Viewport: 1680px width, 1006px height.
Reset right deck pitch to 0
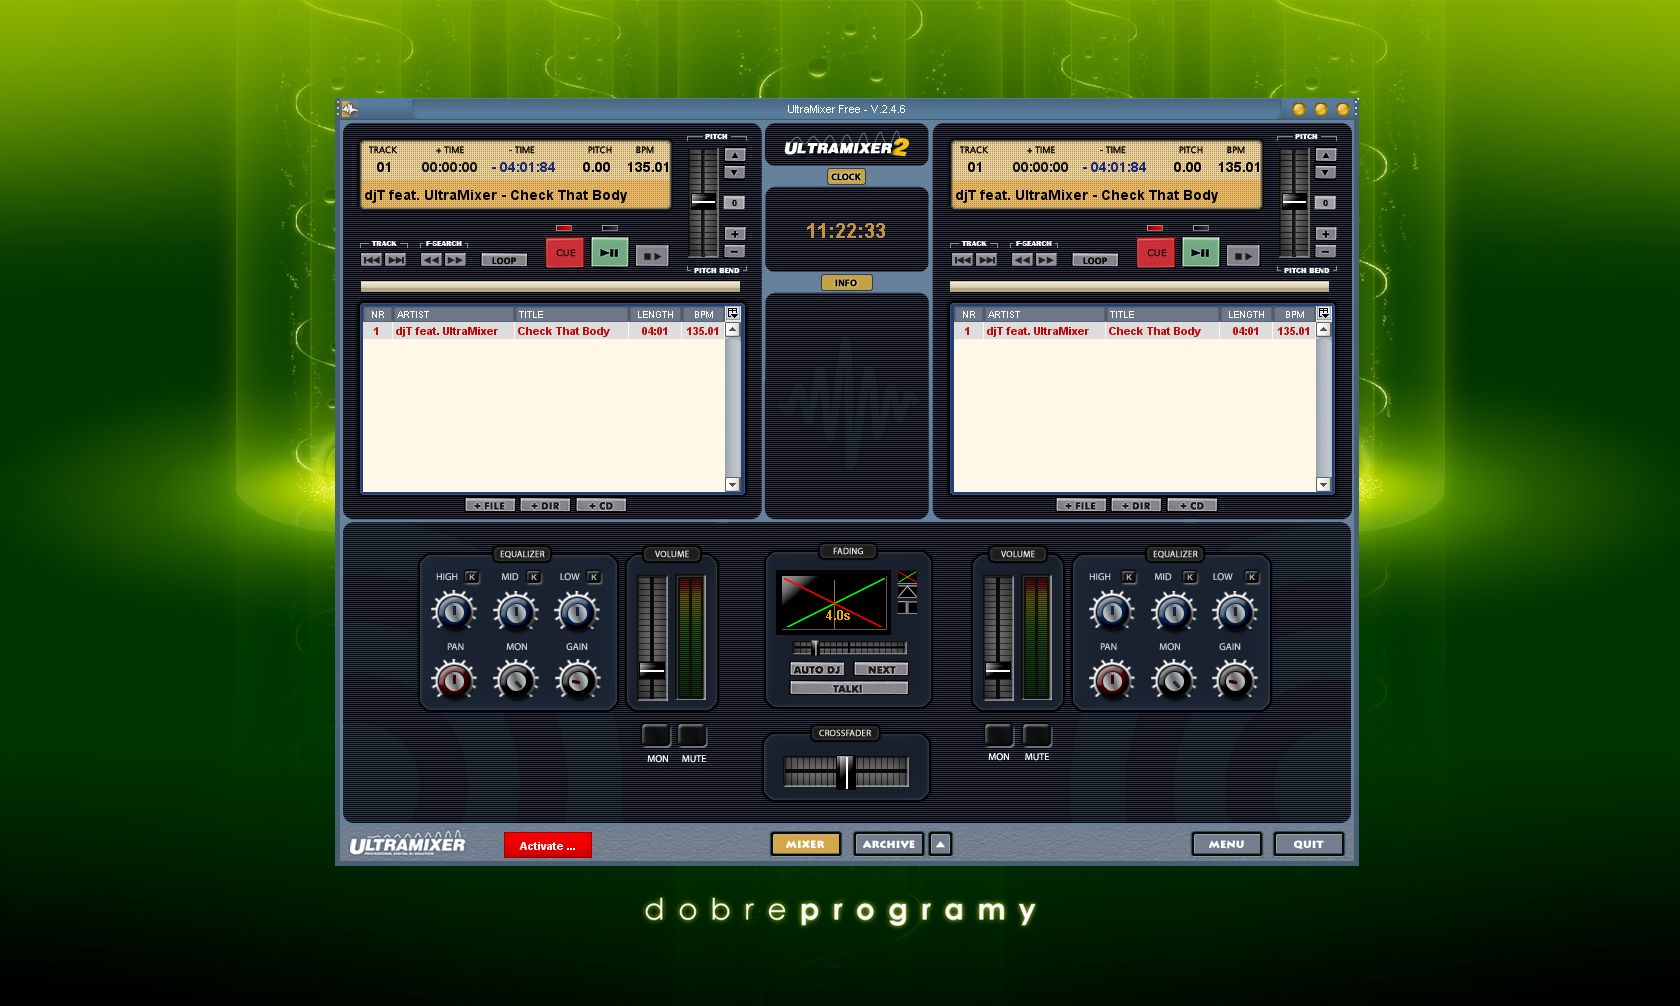(1326, 202)
